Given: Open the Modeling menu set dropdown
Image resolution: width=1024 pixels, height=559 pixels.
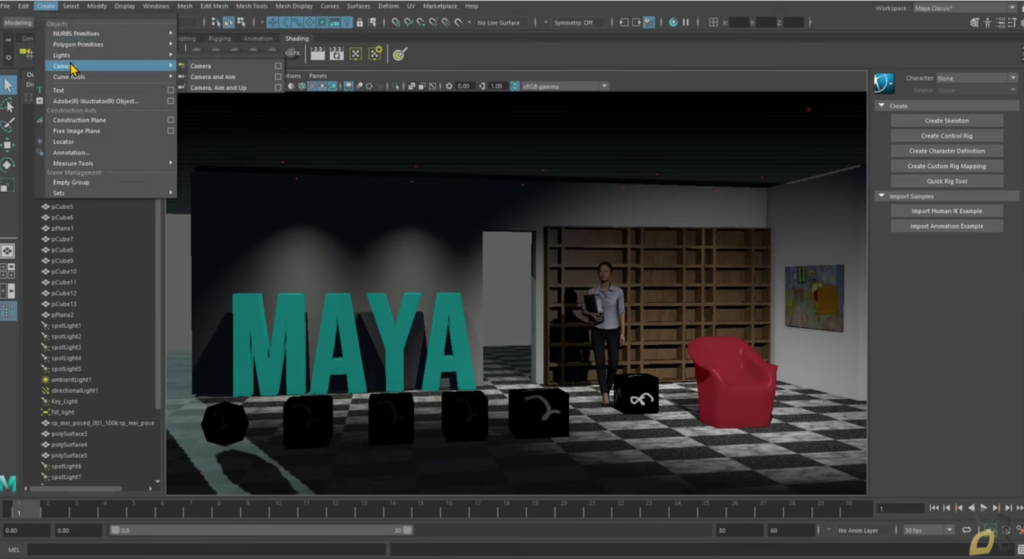Looking at the screenshot, I should click(x=18, y=22).
